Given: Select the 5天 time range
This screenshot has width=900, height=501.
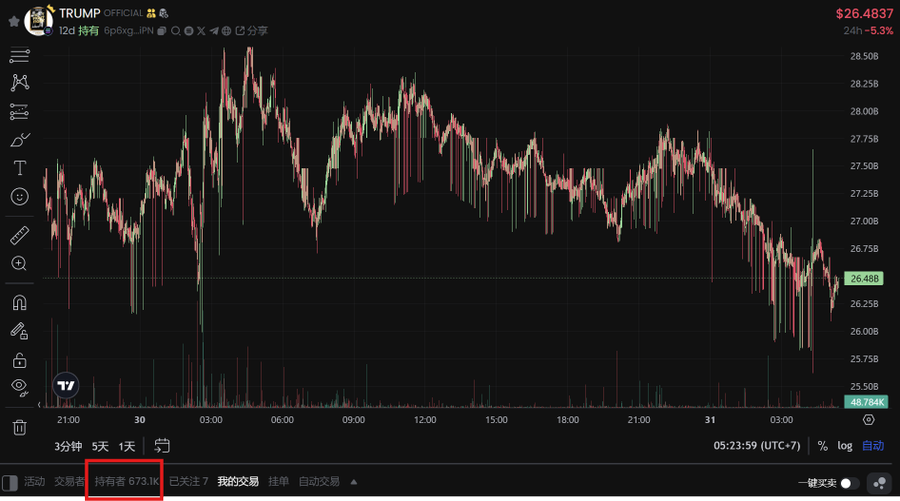Looking at the screenshot, I should coord(100,446).
